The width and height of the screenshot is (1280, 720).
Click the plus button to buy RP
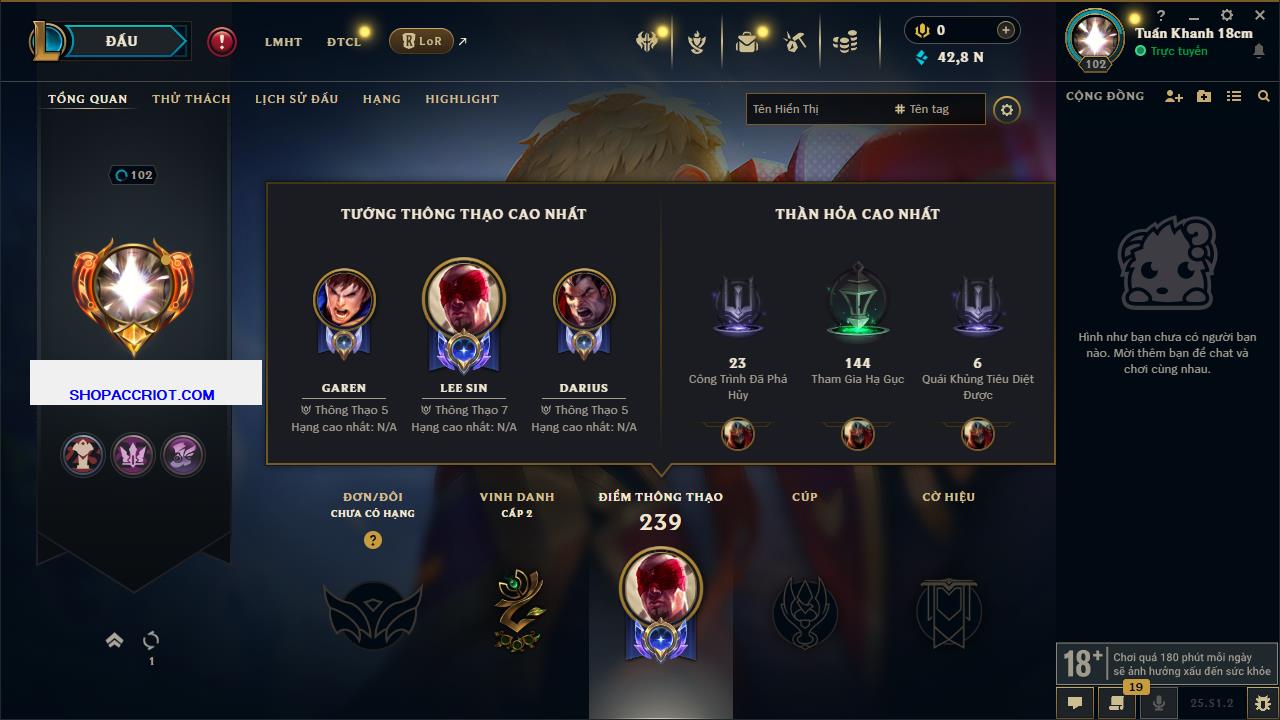(x=1006, y=30)
